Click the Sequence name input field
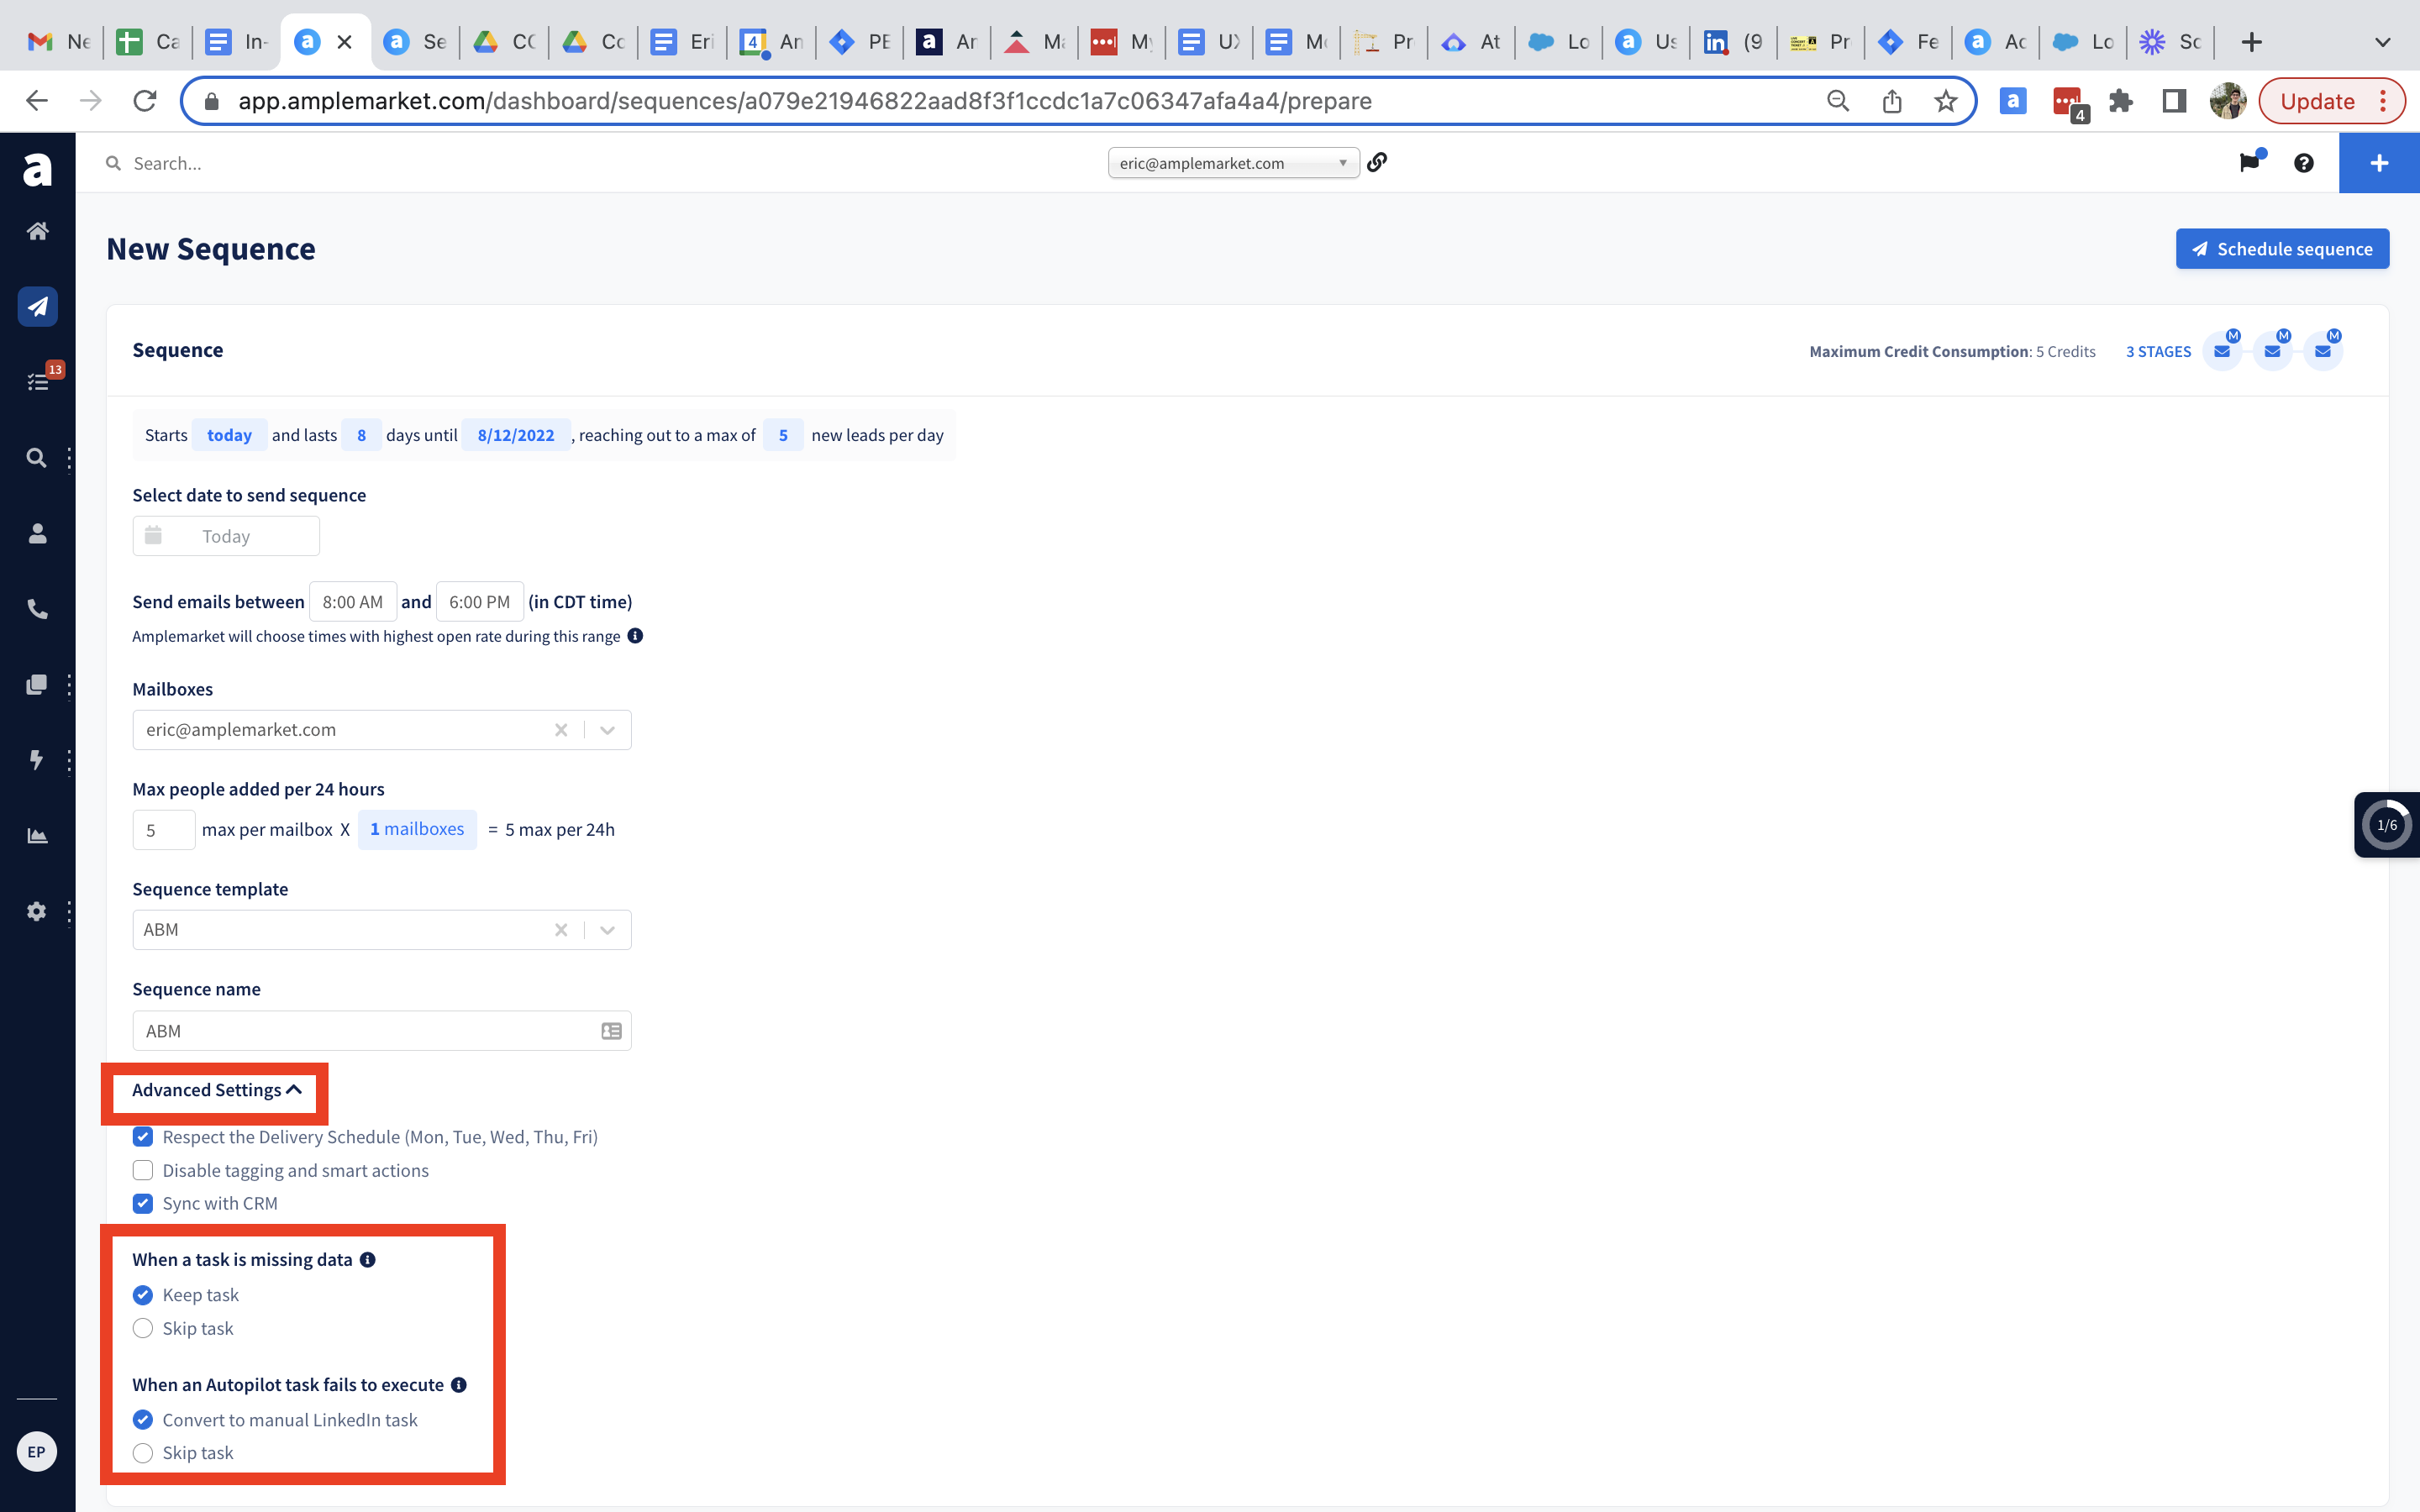Screen dimensions: 2420x1512 click(x=382, y=1031)
